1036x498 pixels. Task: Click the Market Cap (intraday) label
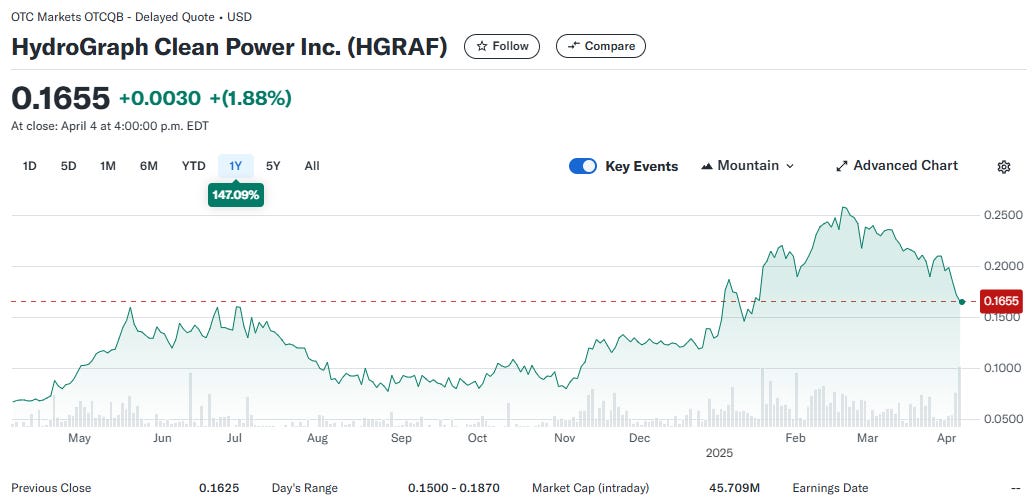pos(591,488)
